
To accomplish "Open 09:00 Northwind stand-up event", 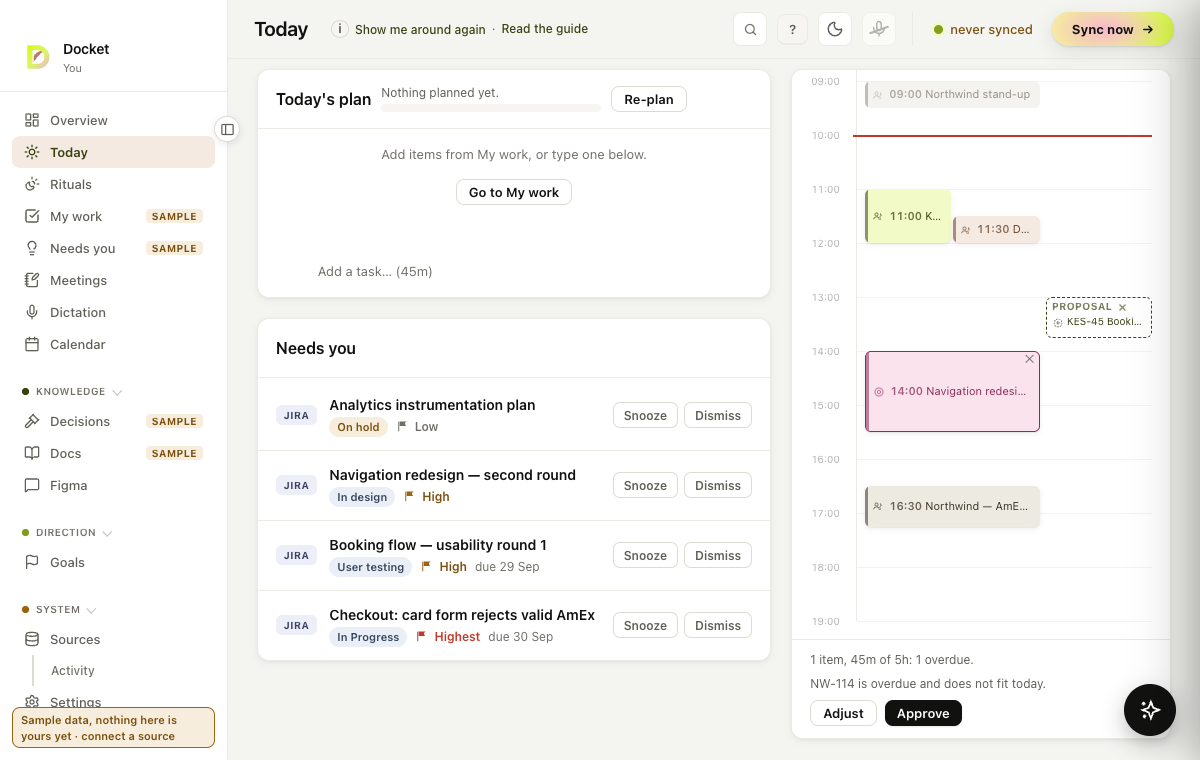I will tap(952, 95).
